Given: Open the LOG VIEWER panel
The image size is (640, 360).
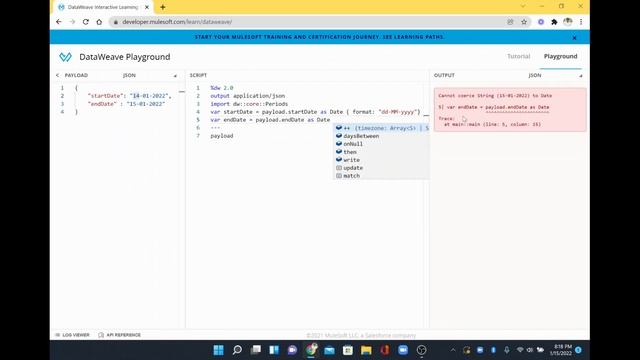Looking at the screenshot, I should click(x=72, y=335).
